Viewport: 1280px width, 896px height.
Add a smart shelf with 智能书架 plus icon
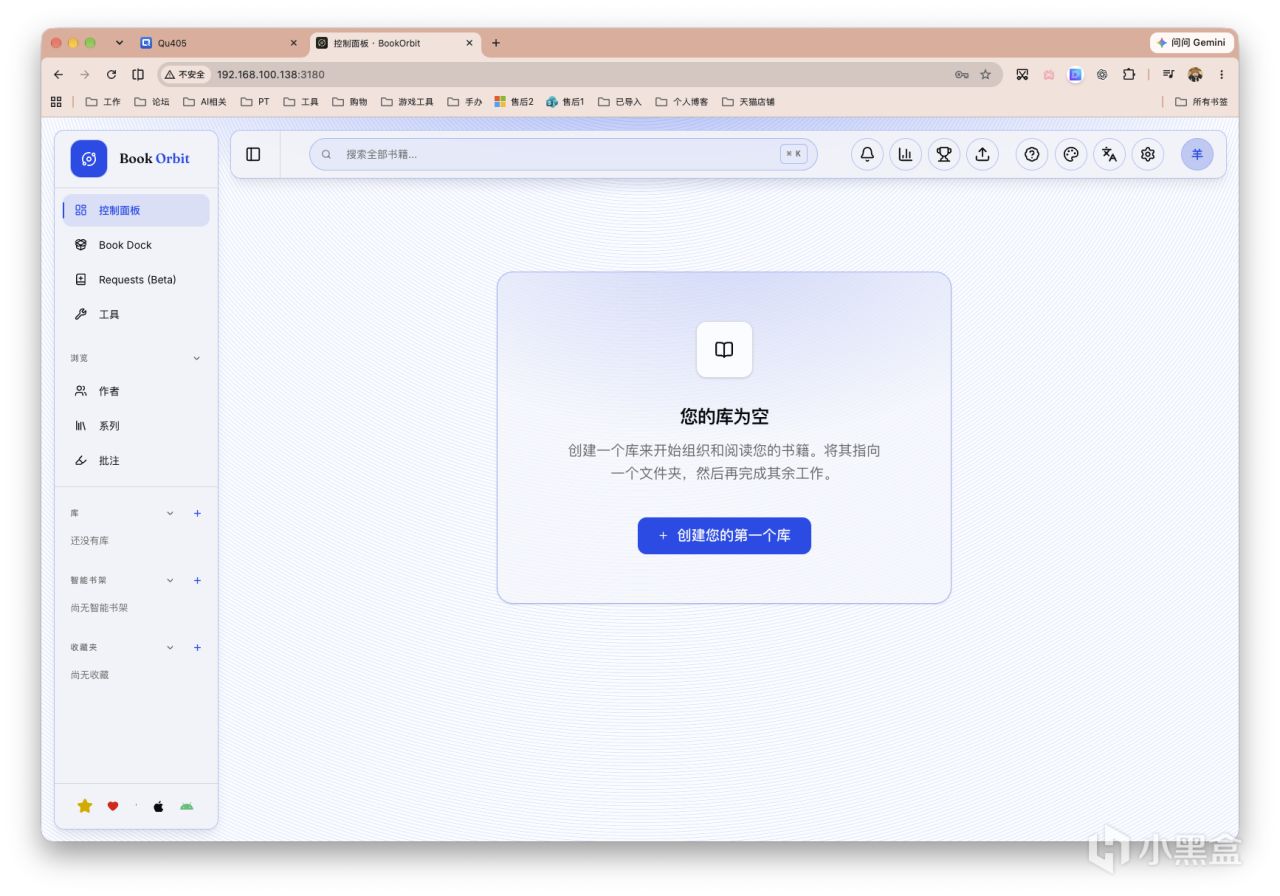tap(197, 580)
